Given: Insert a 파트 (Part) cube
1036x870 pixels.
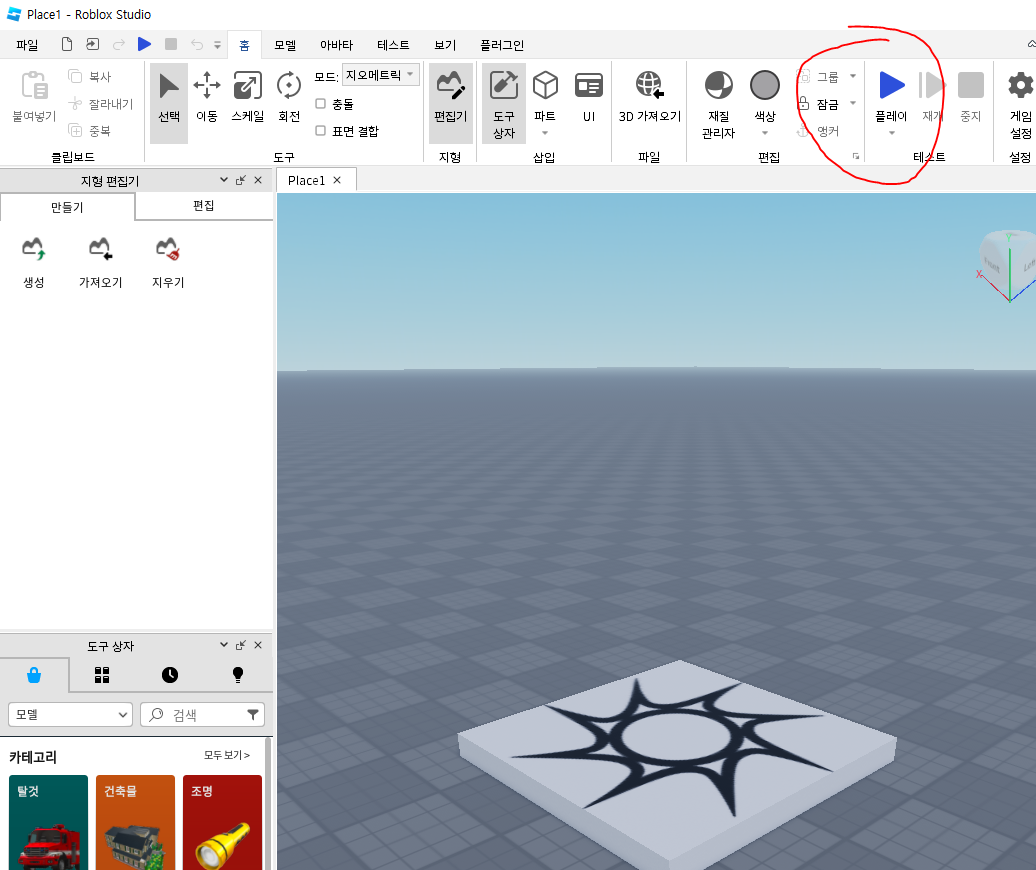Looking at the screenshot, I should (x=545, y=96).
